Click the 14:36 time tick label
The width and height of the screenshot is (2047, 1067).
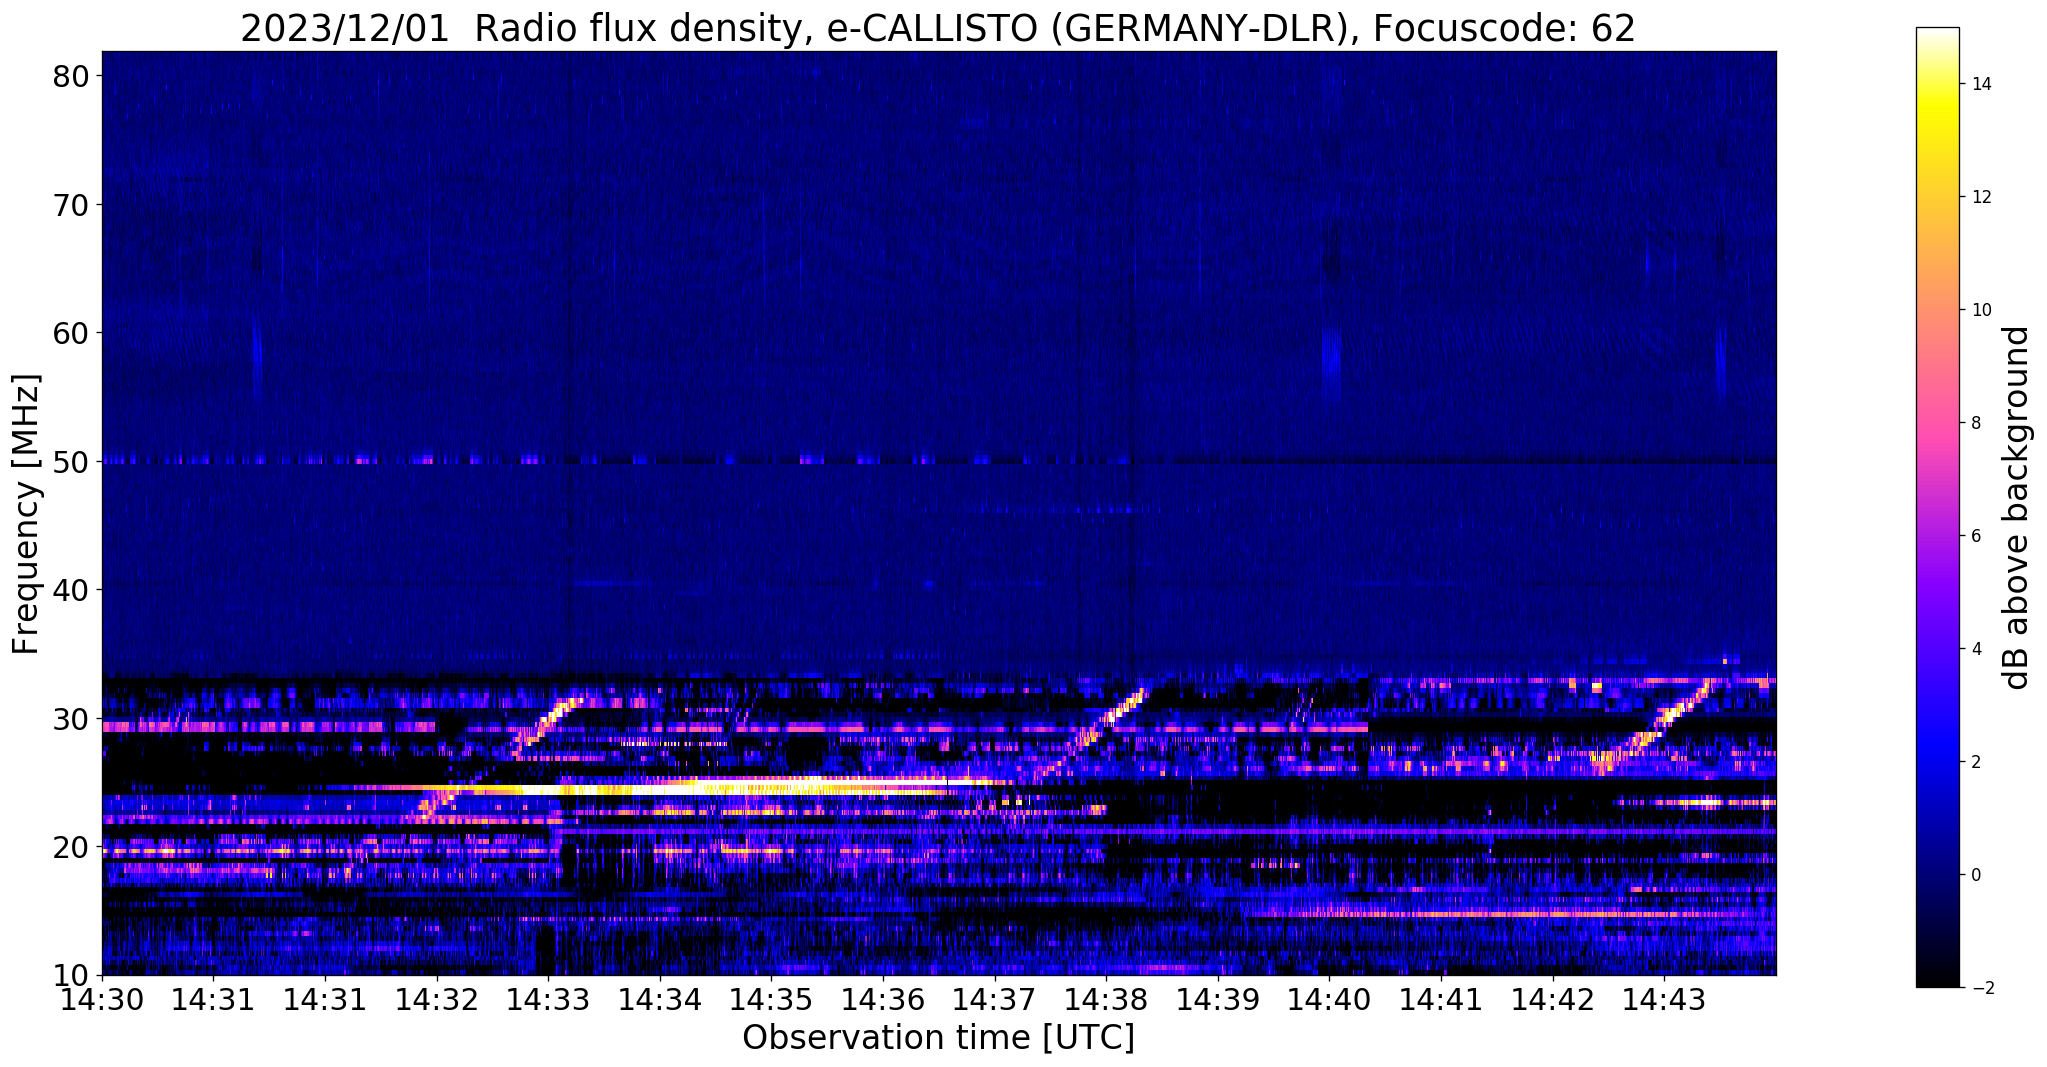pyautogui.click(x=883, y=1000)
